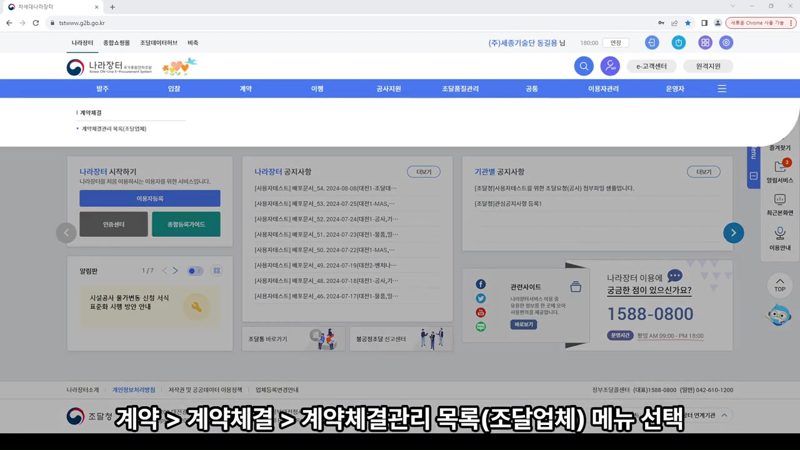Open the 계약 main menu

[x=245, y=89]
